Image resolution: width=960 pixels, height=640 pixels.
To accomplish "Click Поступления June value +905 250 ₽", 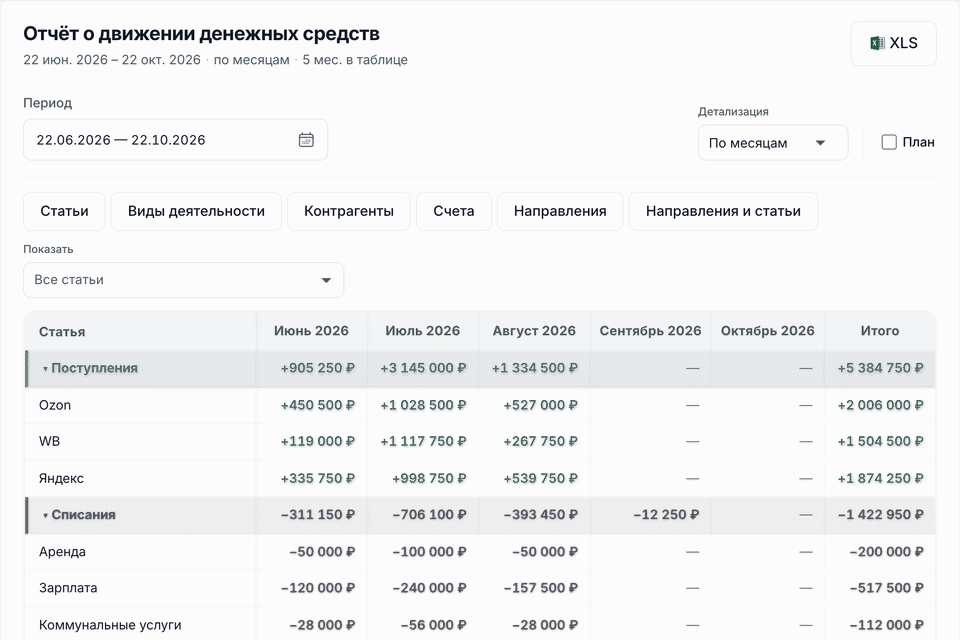I will click(318, 368).
